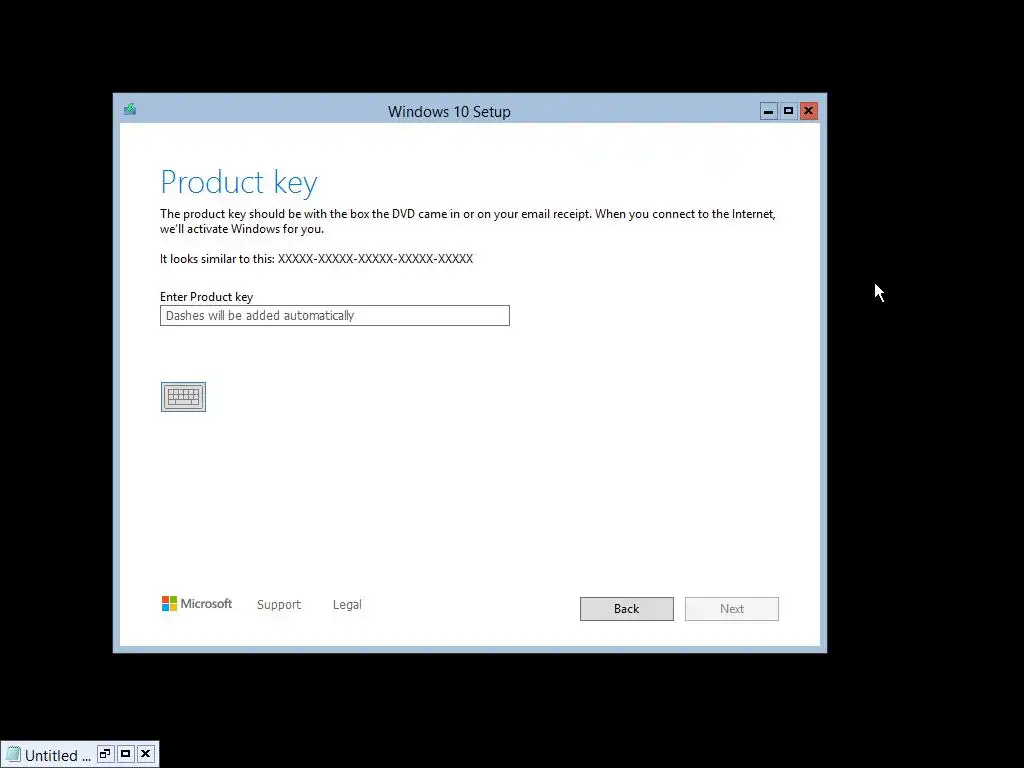This screenshot has height=768, width=1024.
Task: Open the Support link
Action: tap(279, 605)
